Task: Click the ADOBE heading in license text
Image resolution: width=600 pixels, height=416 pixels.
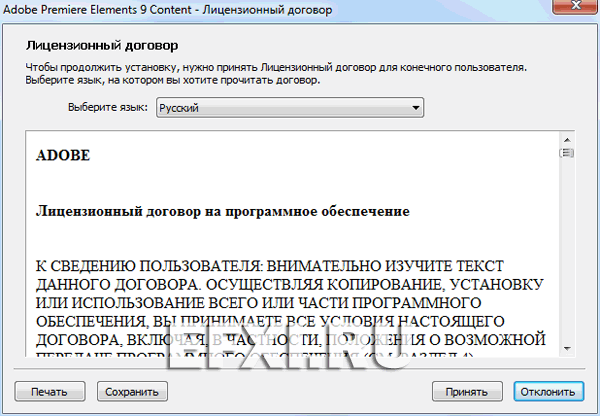Action: [63, 155]
